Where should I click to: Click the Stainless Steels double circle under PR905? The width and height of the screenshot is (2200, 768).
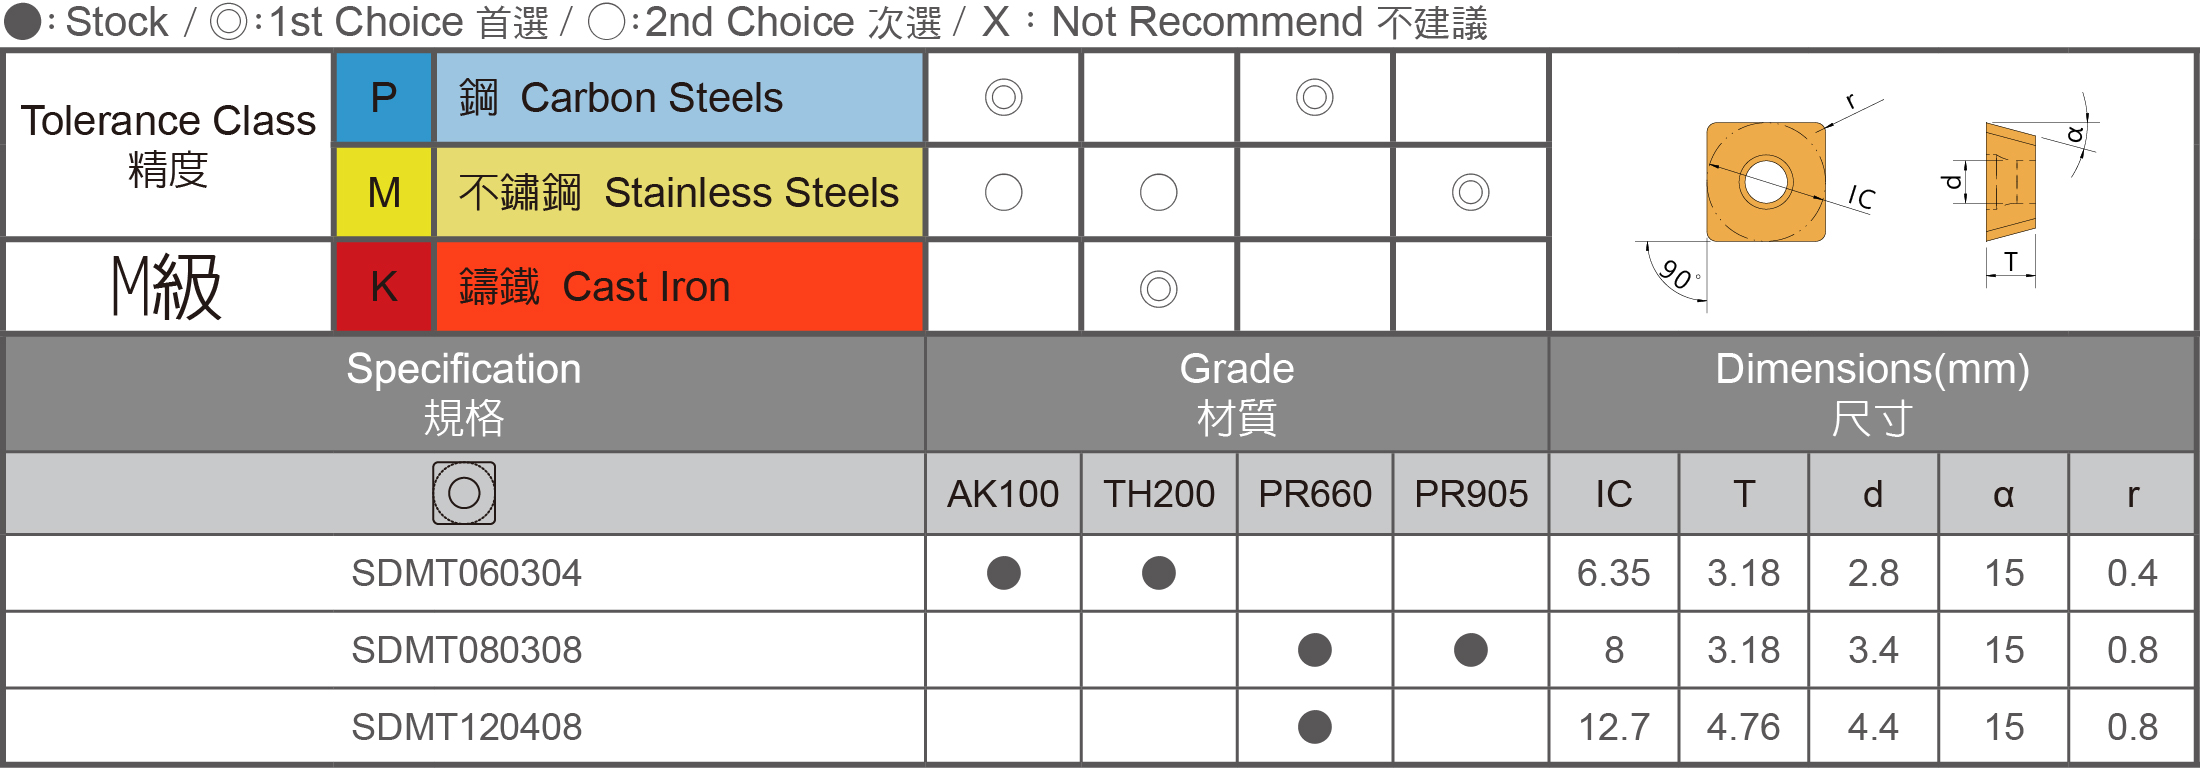pyautogui.click(x=1470, y=192)
